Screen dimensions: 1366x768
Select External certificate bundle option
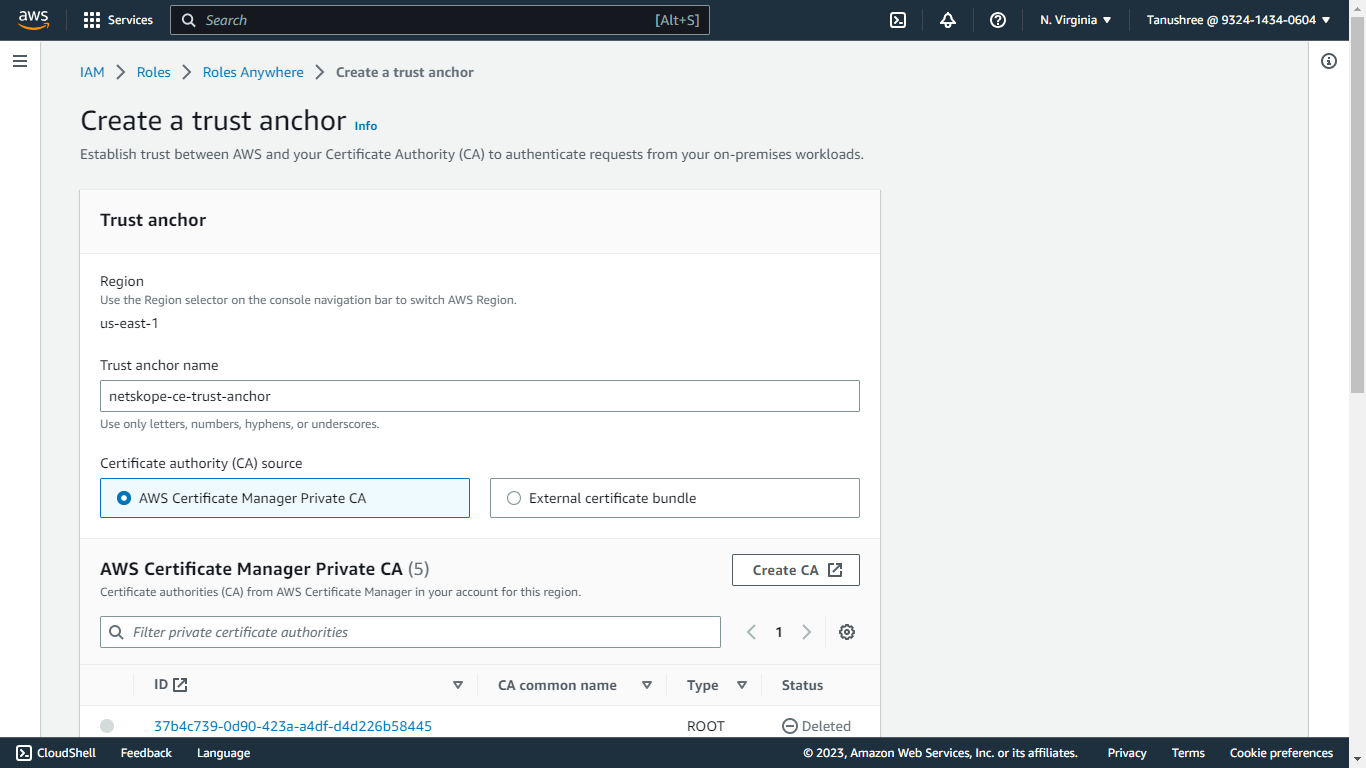tap(675, 498)
